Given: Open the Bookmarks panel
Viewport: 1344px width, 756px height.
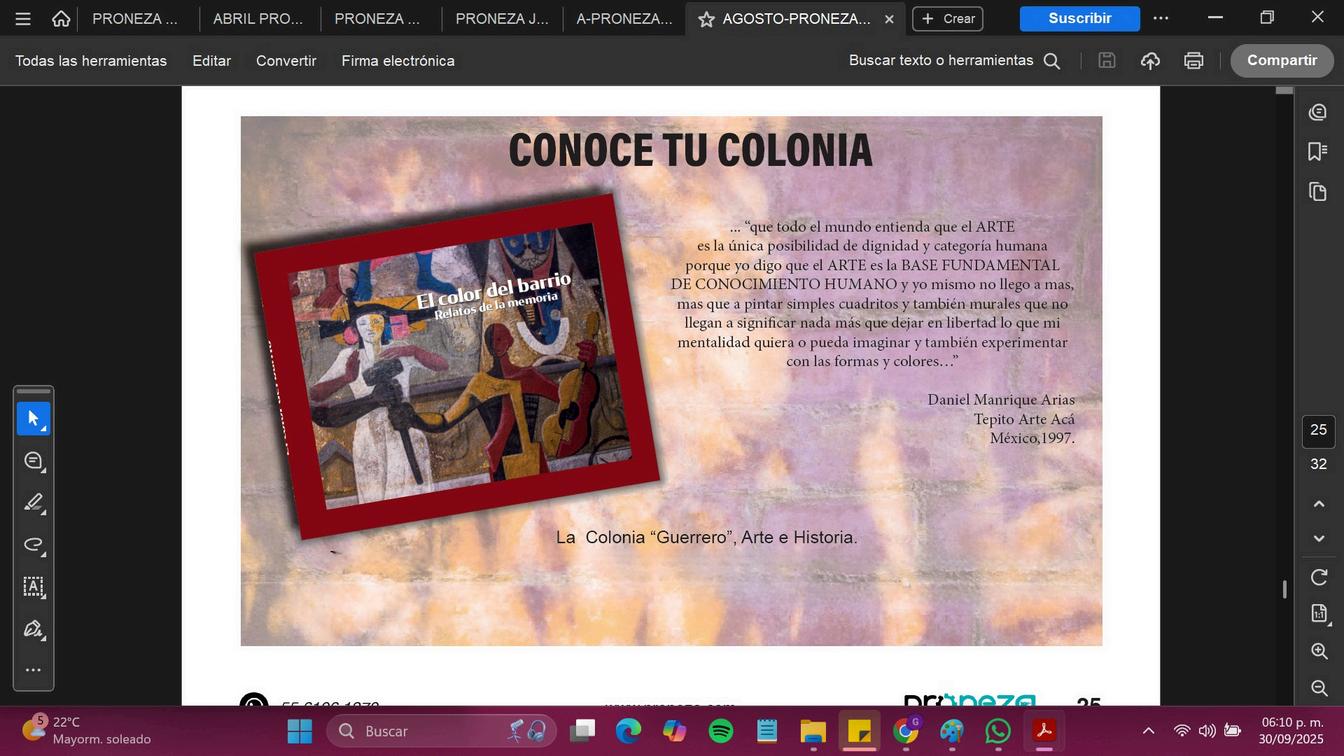Looking at the screenshot, I should pos(1318,151).
